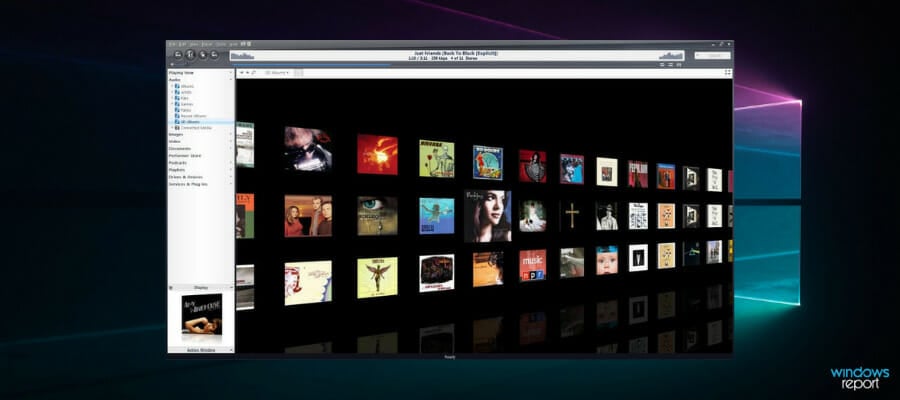The height and width of the screenshot is (400, 900).
Task: Select Files under Audio
Action: (184, 98)
